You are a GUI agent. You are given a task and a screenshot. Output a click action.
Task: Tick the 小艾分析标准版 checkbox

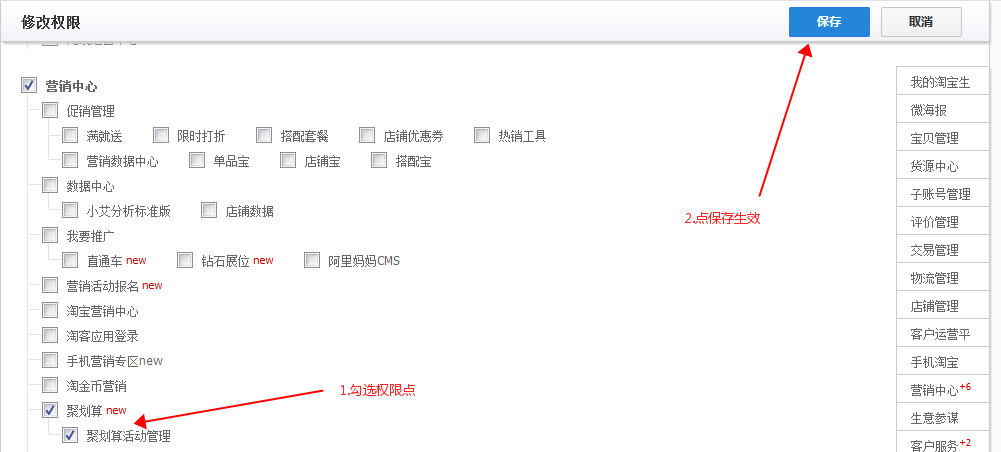pyautogui.click(x=70, y=211)
